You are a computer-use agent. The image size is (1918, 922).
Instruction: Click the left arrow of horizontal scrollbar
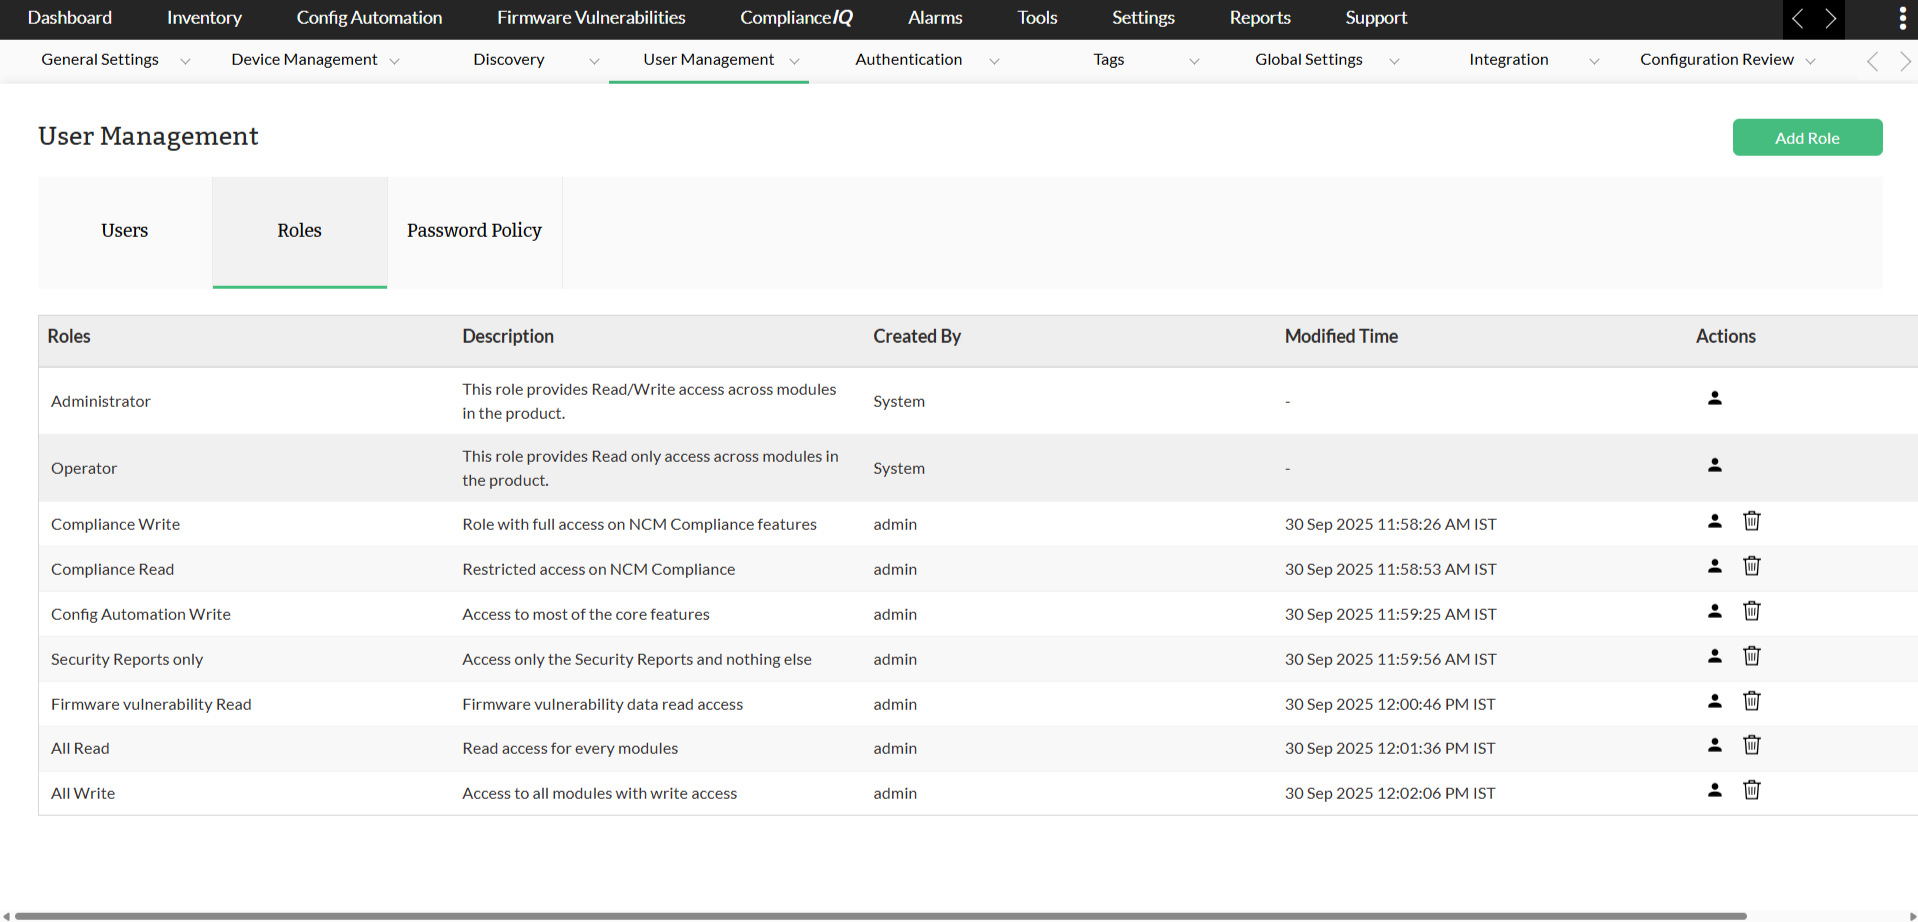point(6,916)
